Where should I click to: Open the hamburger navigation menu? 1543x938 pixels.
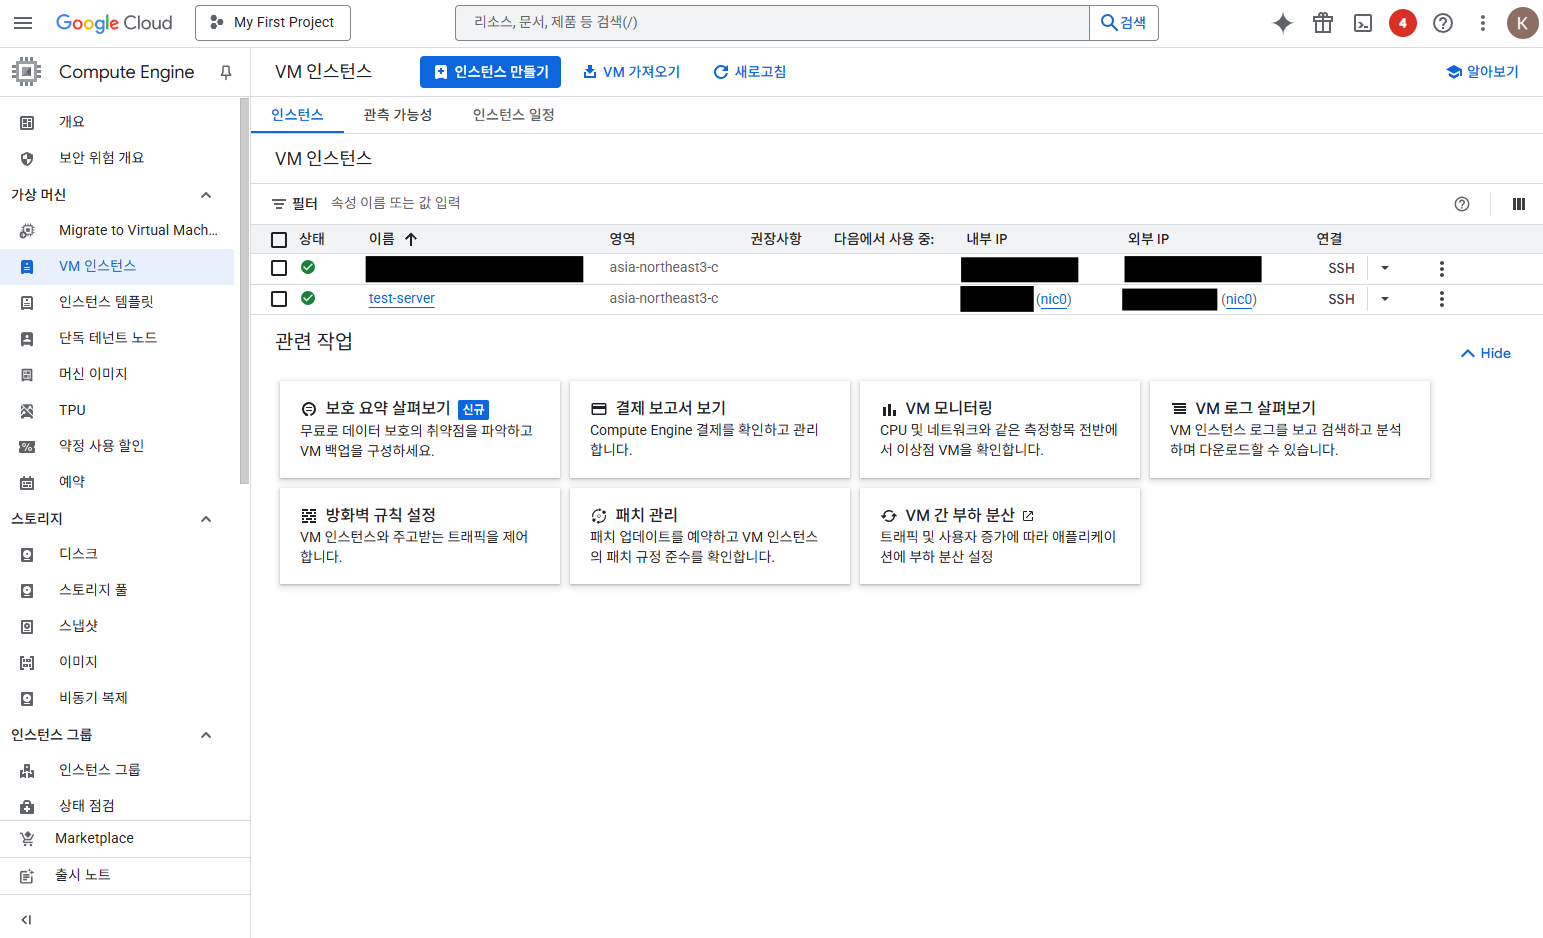pos(23,23)
